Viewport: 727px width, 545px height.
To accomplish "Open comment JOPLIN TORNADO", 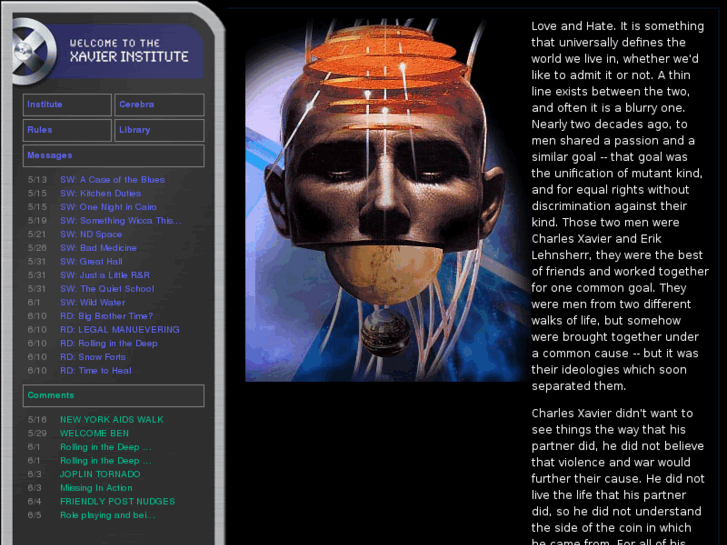I will (100, 474).
